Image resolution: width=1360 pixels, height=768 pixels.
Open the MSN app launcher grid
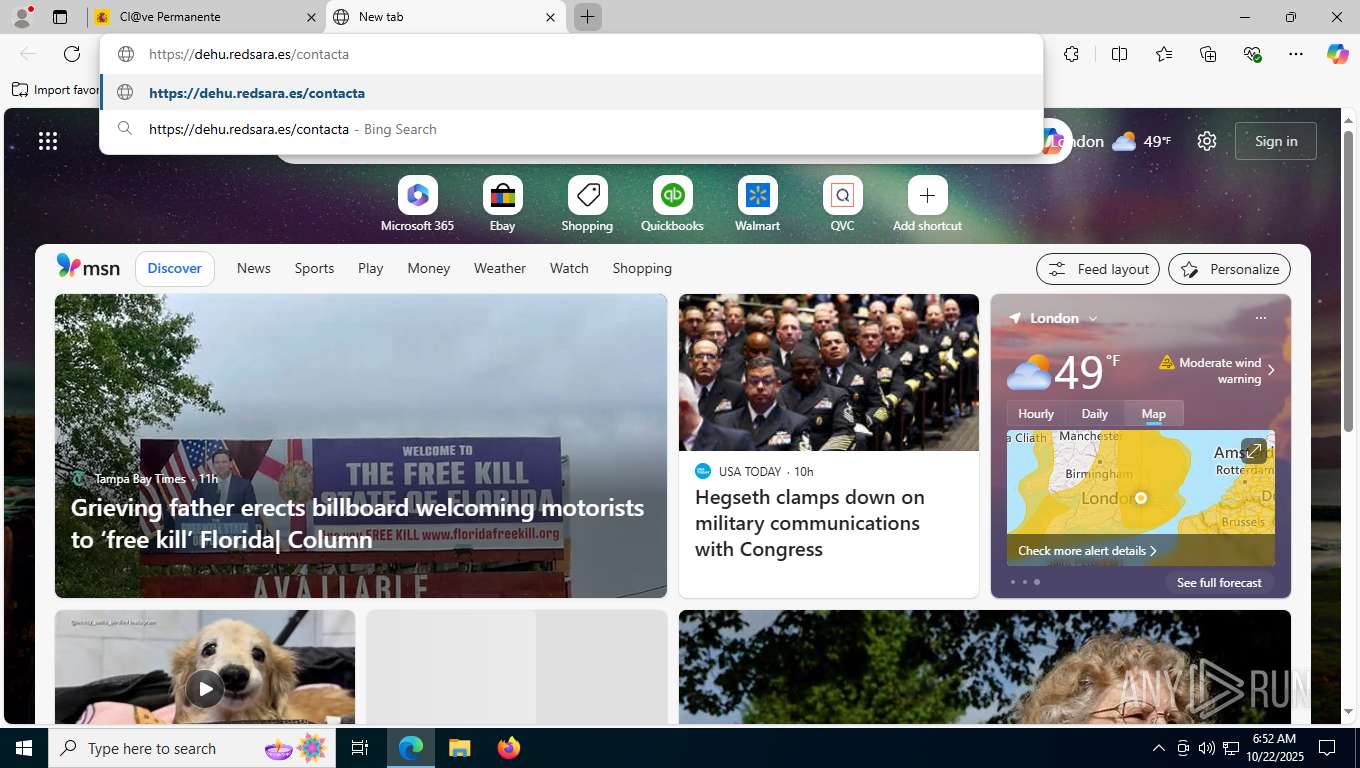(x=48, y=141)
